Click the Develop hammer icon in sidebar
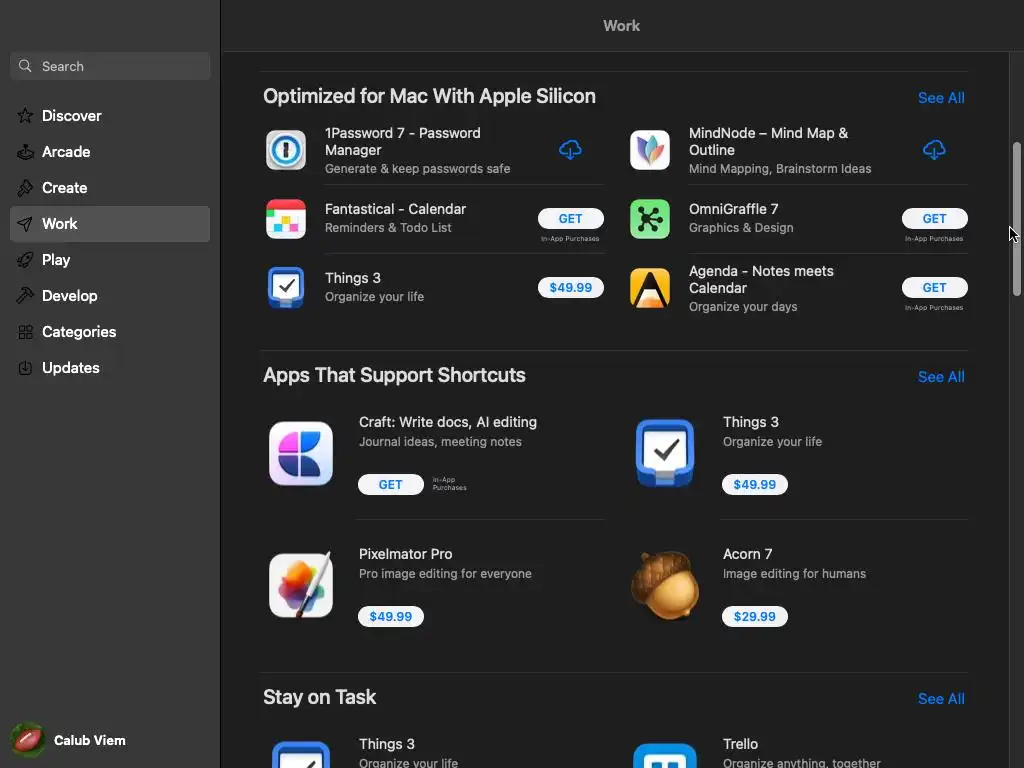Screen dimensions: 1024x768 click(x=25, y=296)
